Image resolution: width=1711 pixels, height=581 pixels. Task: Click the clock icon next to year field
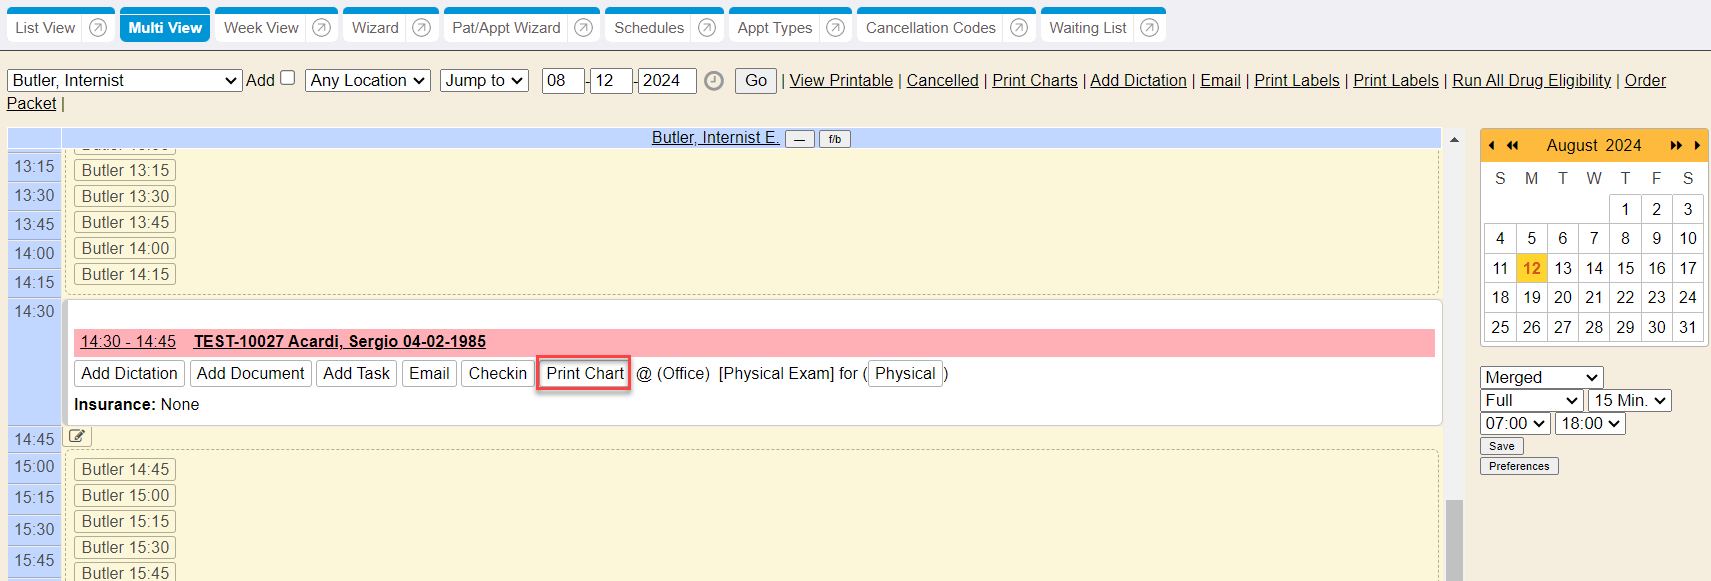tap(714, 81)
